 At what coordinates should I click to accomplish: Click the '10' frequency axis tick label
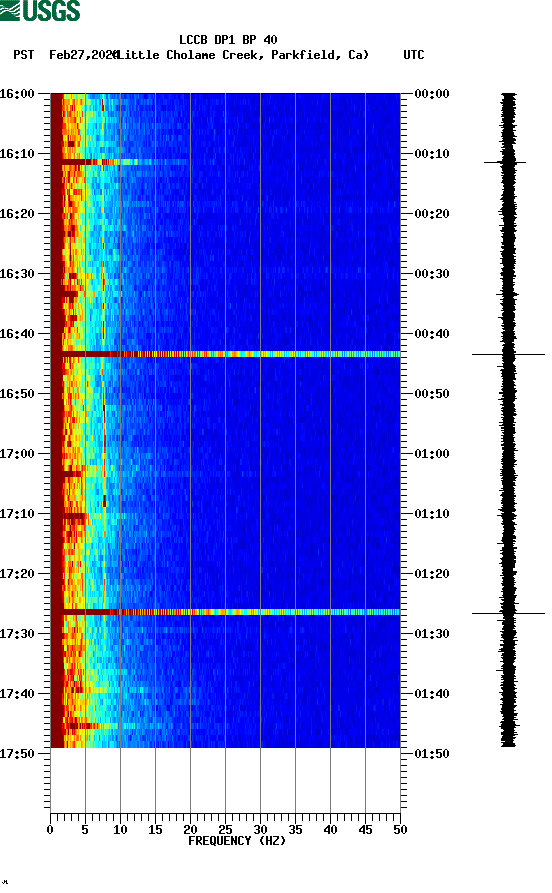pos(120,830)
